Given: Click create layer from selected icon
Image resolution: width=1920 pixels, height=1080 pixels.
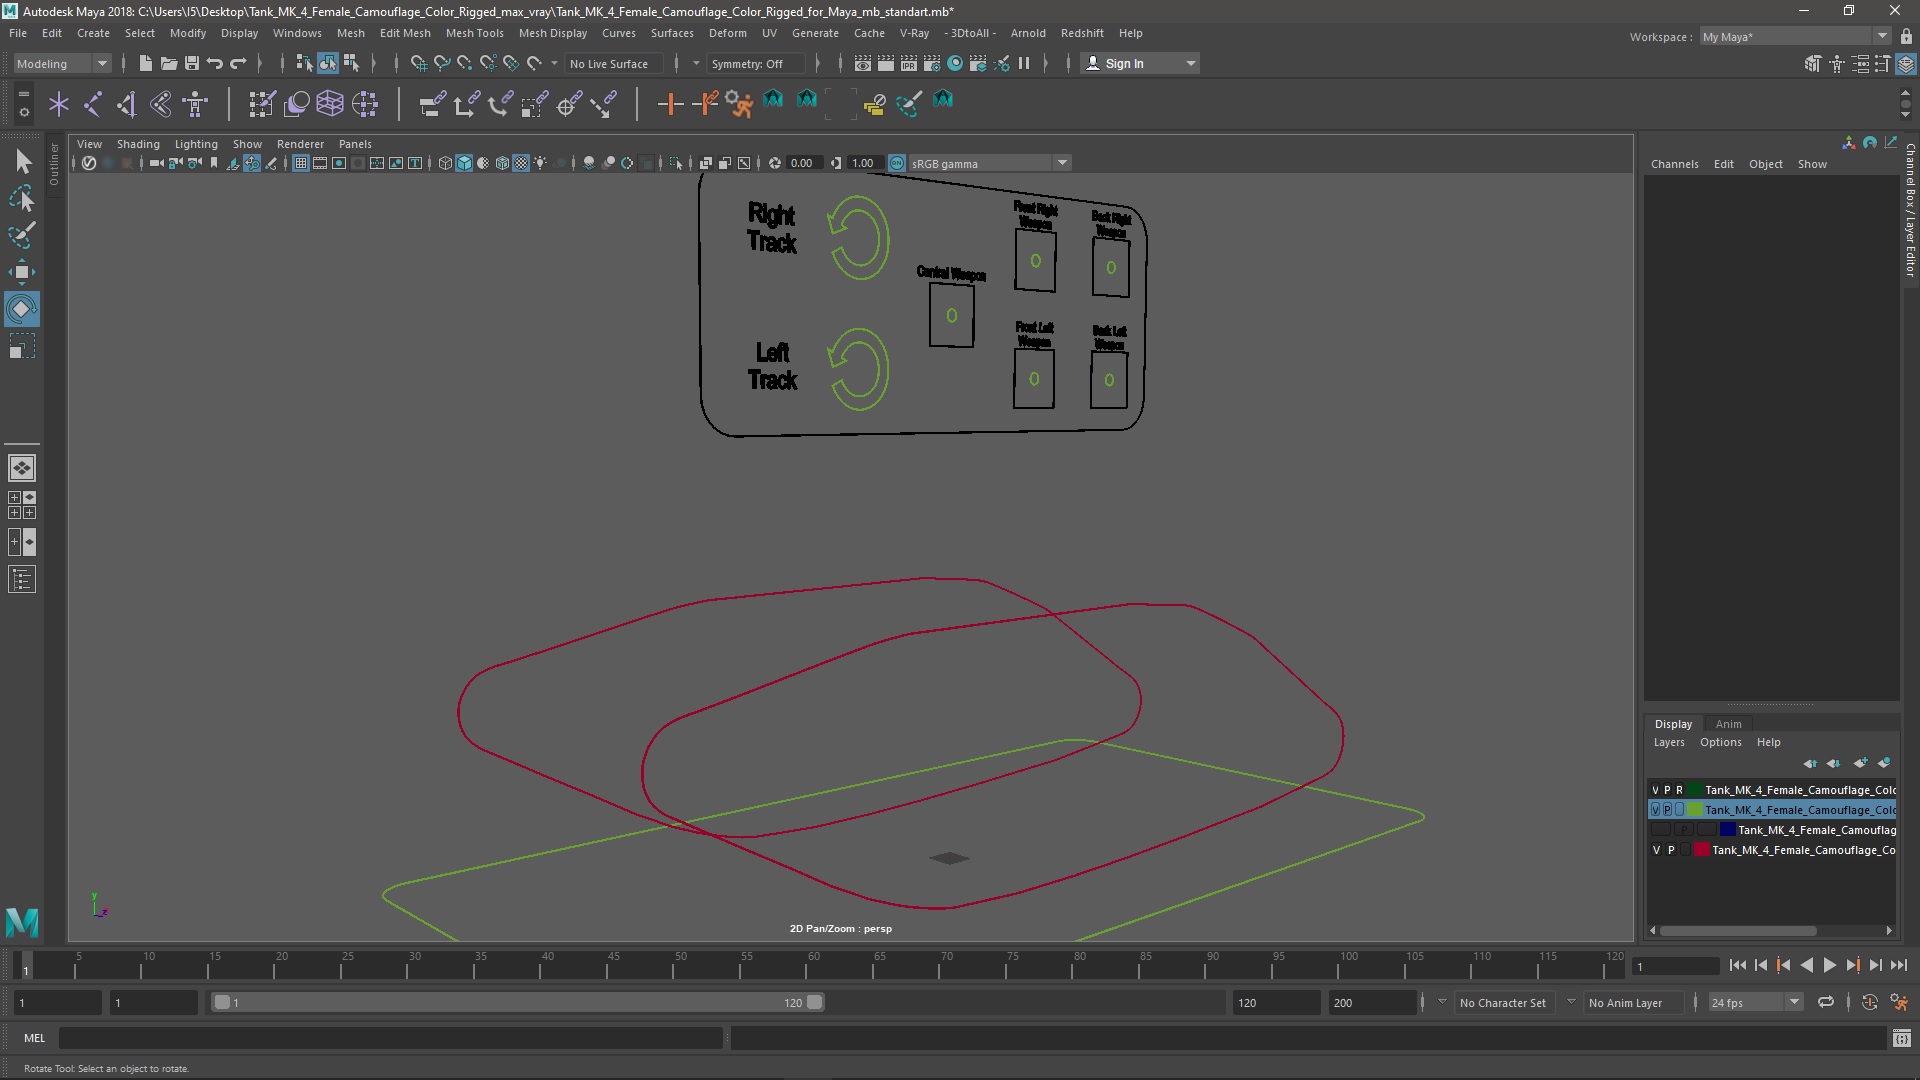Looking at the screenshot, I should coord(1884,763).
